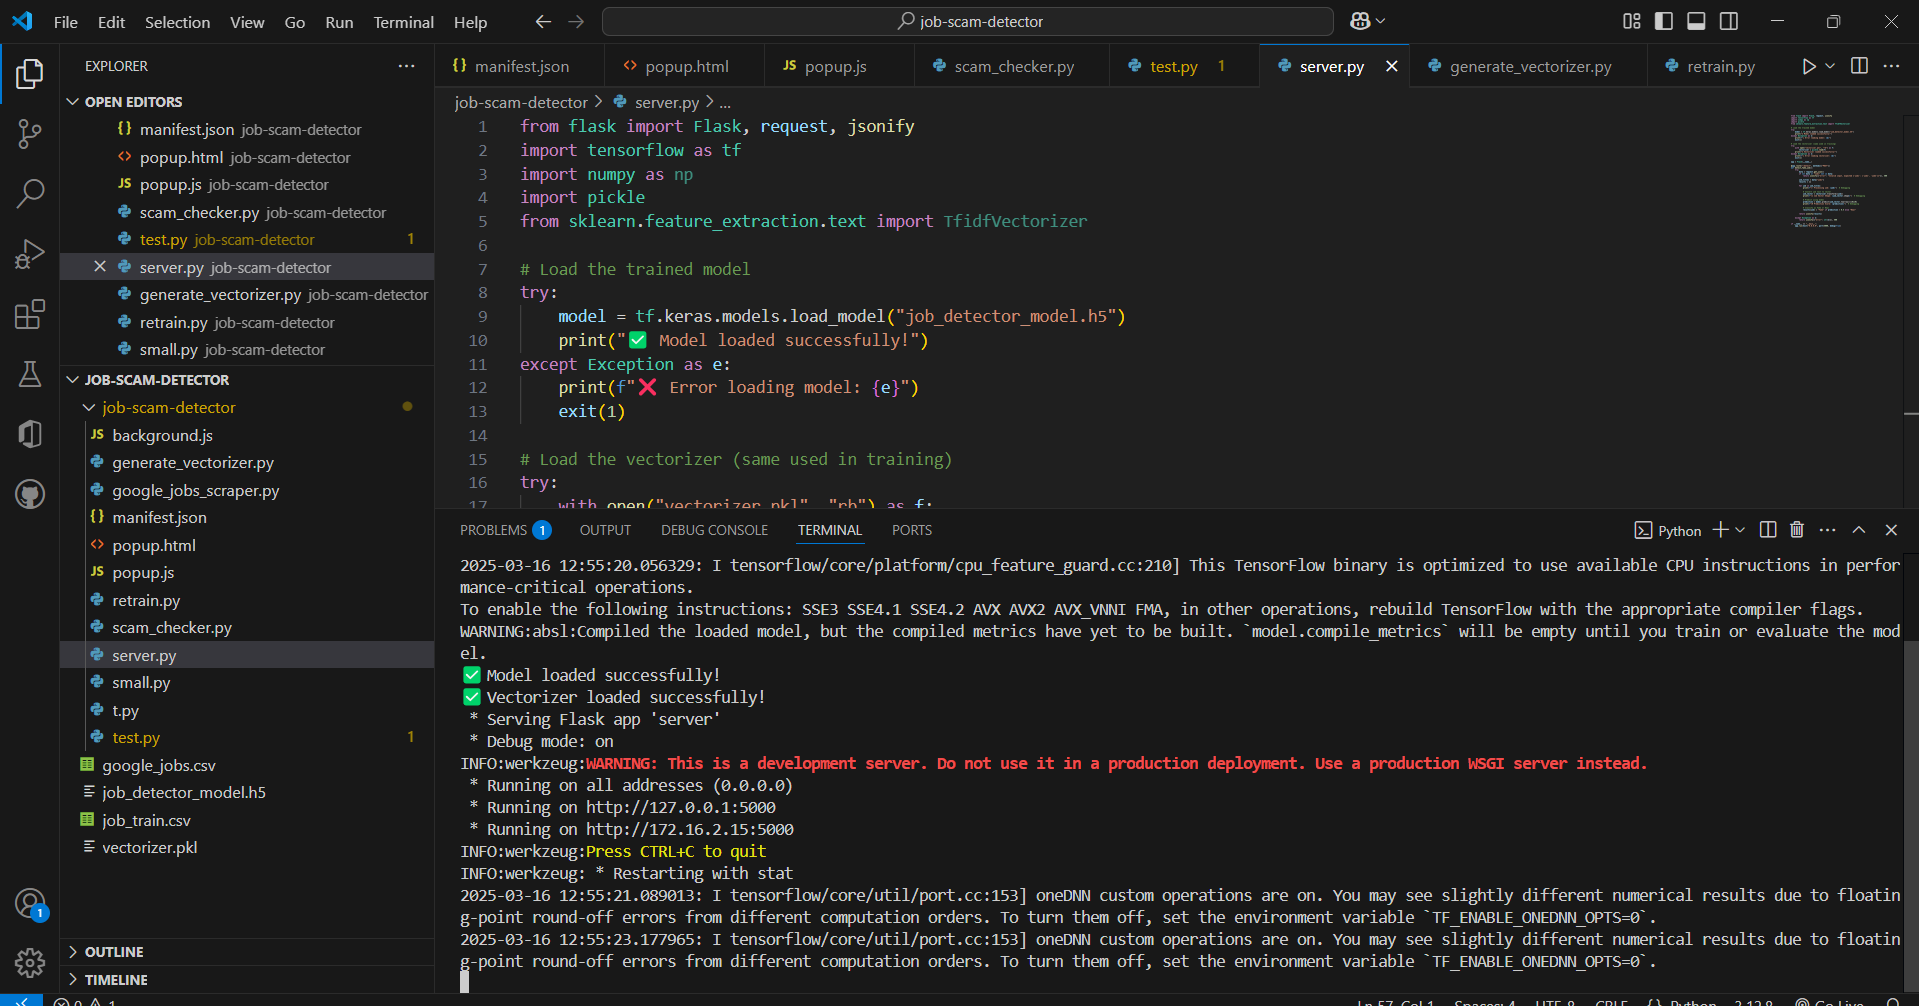
Task: Toggle the secondary side bar layout button
Action: (x=1729, y=21)
